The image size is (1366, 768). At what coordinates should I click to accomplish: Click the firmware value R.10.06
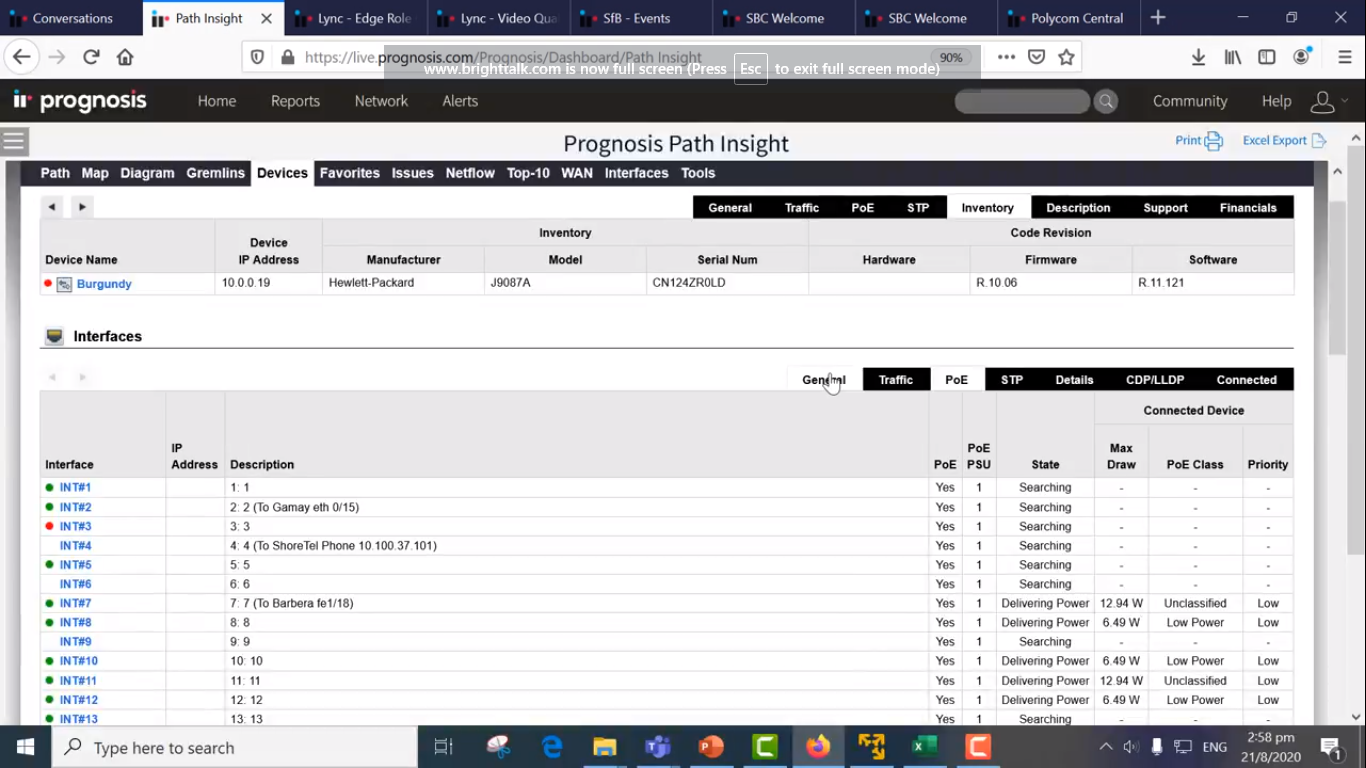tap(996, 283)
